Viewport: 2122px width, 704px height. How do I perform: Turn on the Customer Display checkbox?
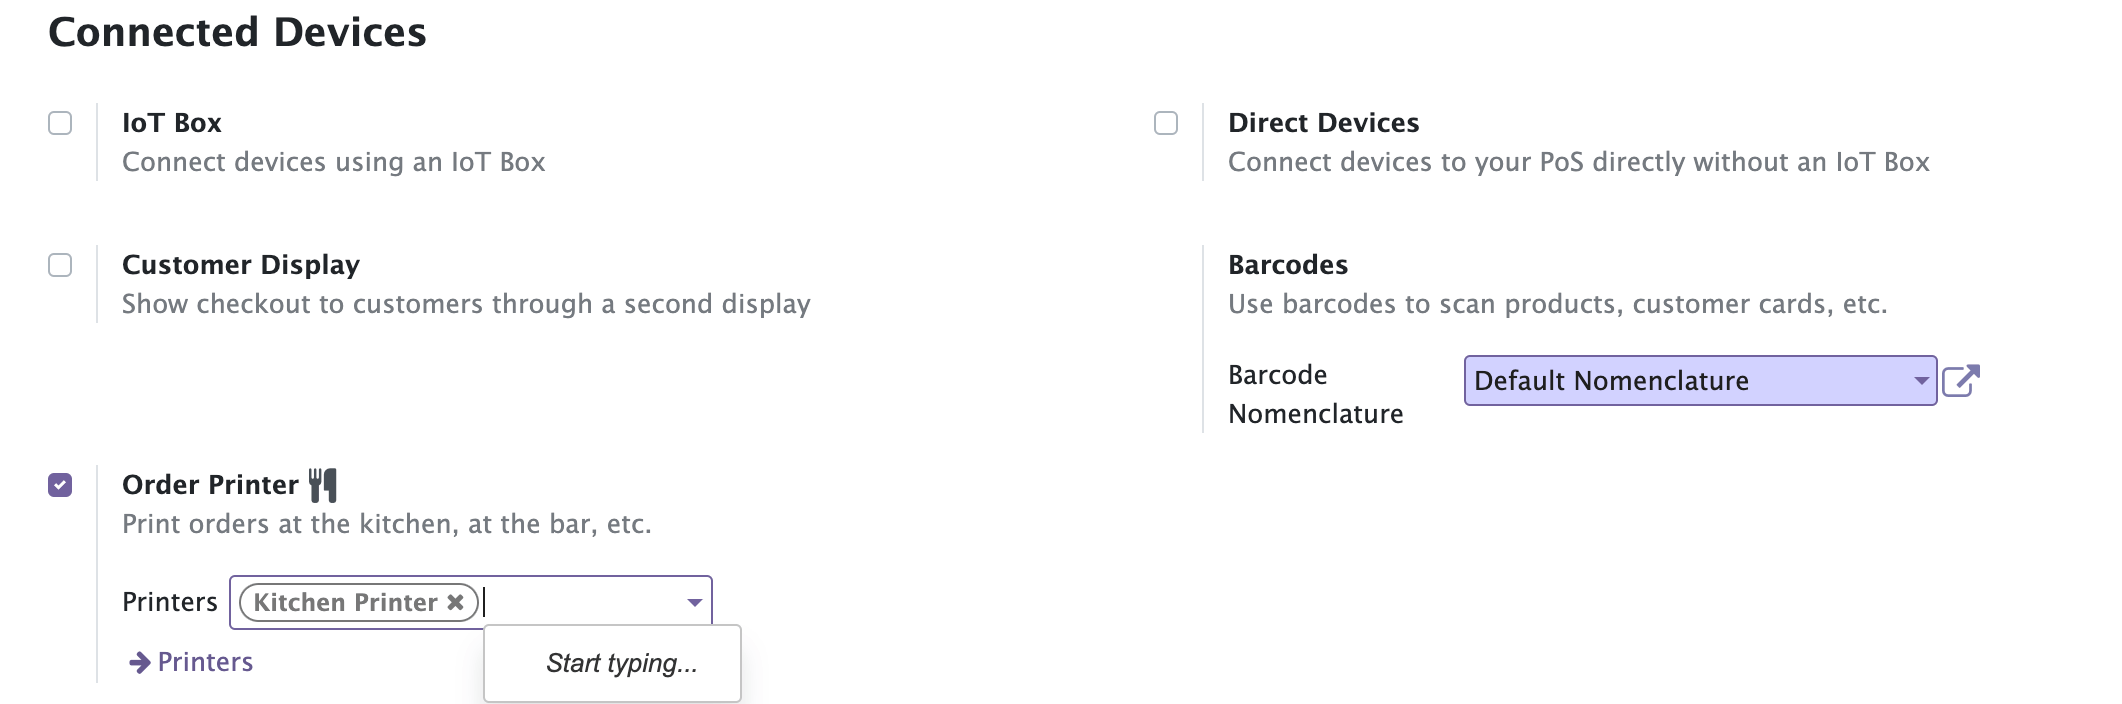click(61, 265)
